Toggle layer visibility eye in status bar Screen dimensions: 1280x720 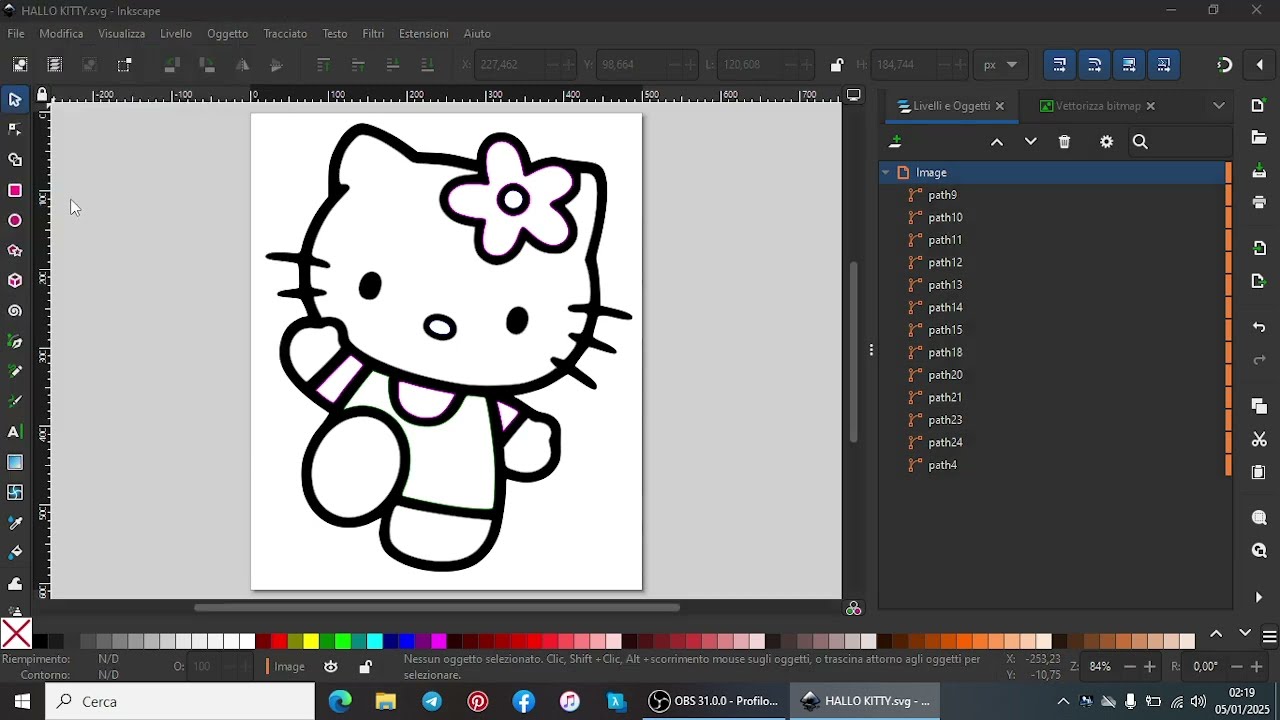point(331,667)
